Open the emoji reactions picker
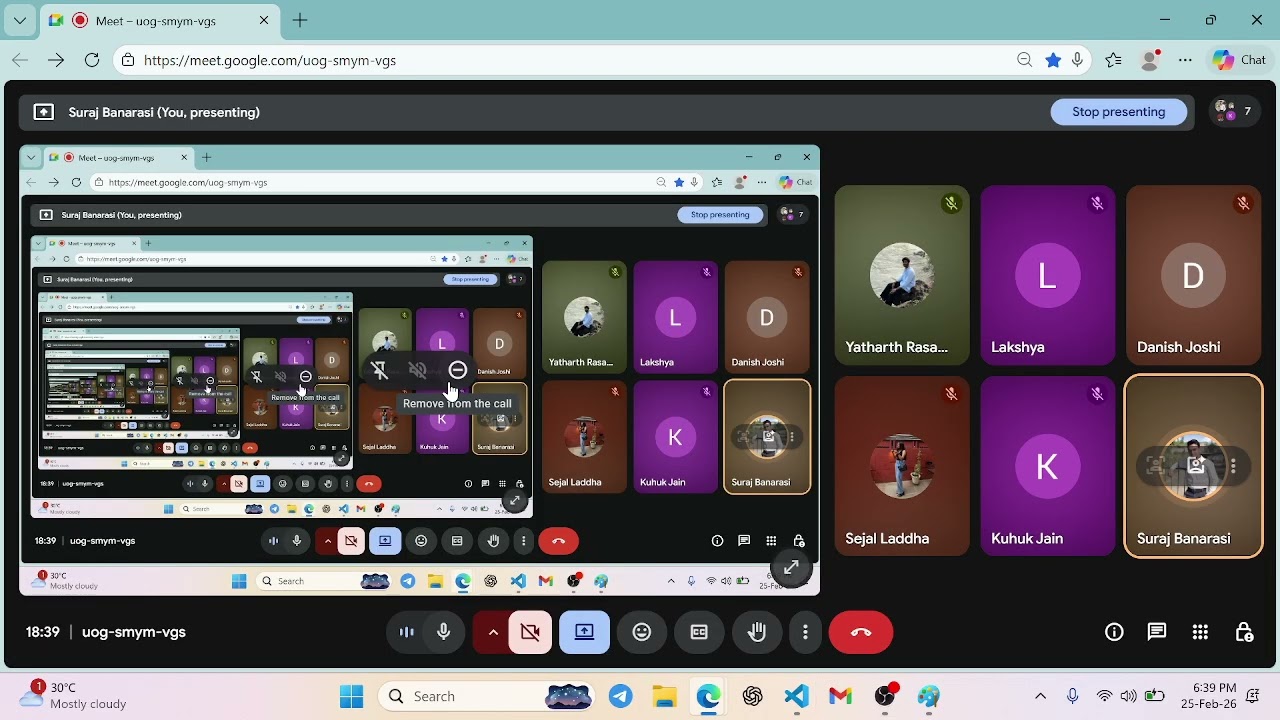 pyautogui.click(x=642, y=632)
